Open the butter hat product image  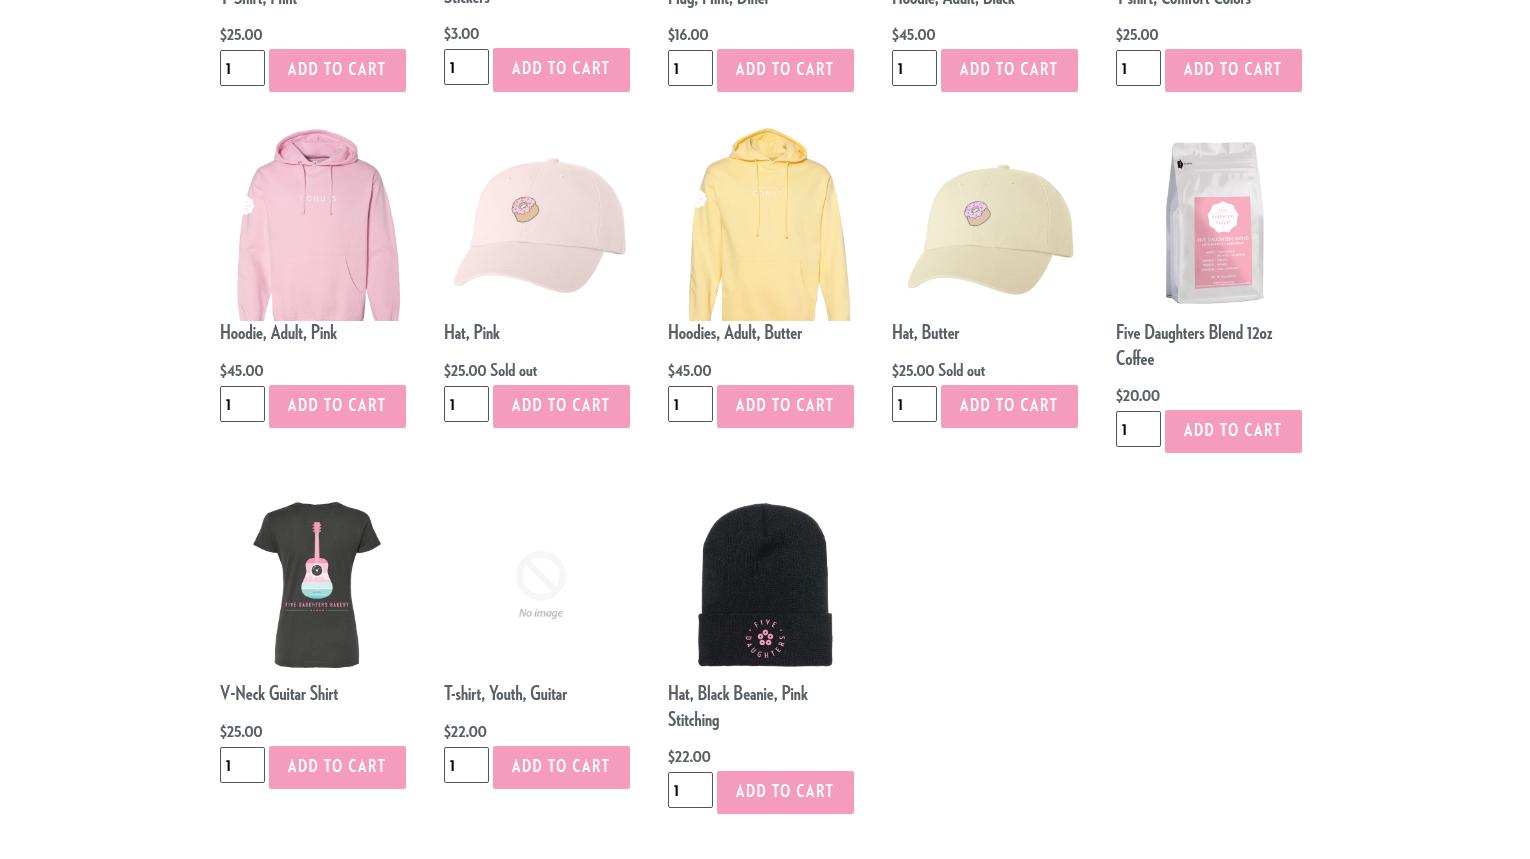coord(989,229)
